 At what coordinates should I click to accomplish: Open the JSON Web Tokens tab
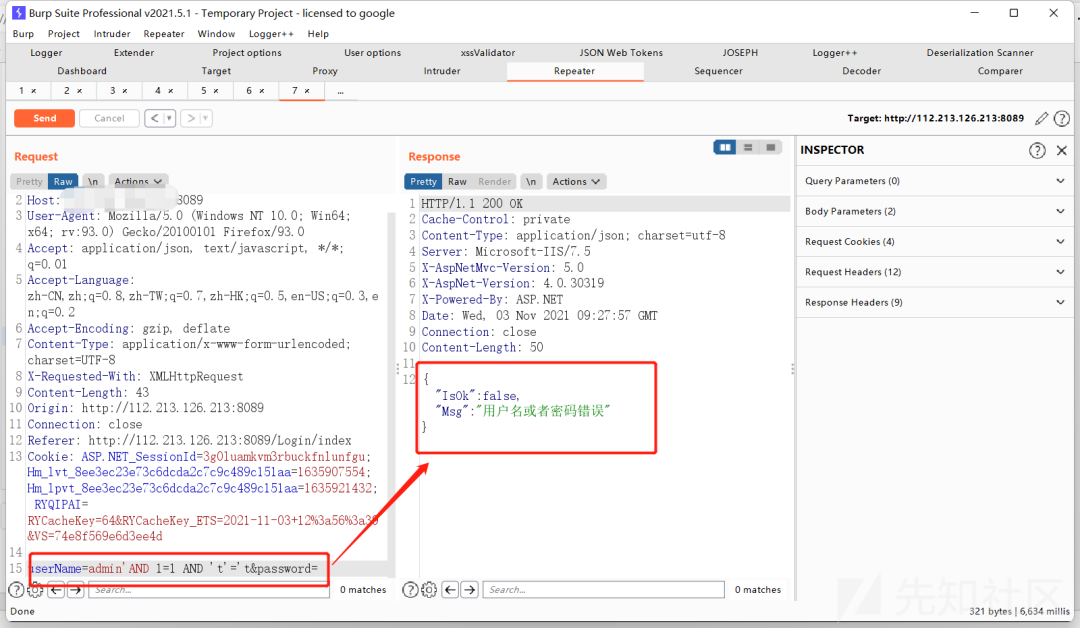(x=621, y=52)
